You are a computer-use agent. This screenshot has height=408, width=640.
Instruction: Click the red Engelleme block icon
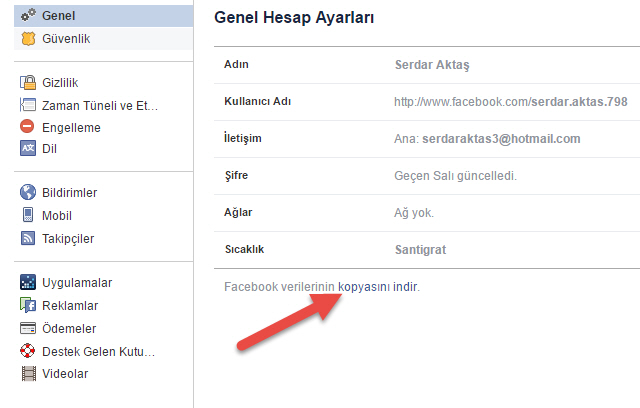pyautogui.click(x=27, y=126)
